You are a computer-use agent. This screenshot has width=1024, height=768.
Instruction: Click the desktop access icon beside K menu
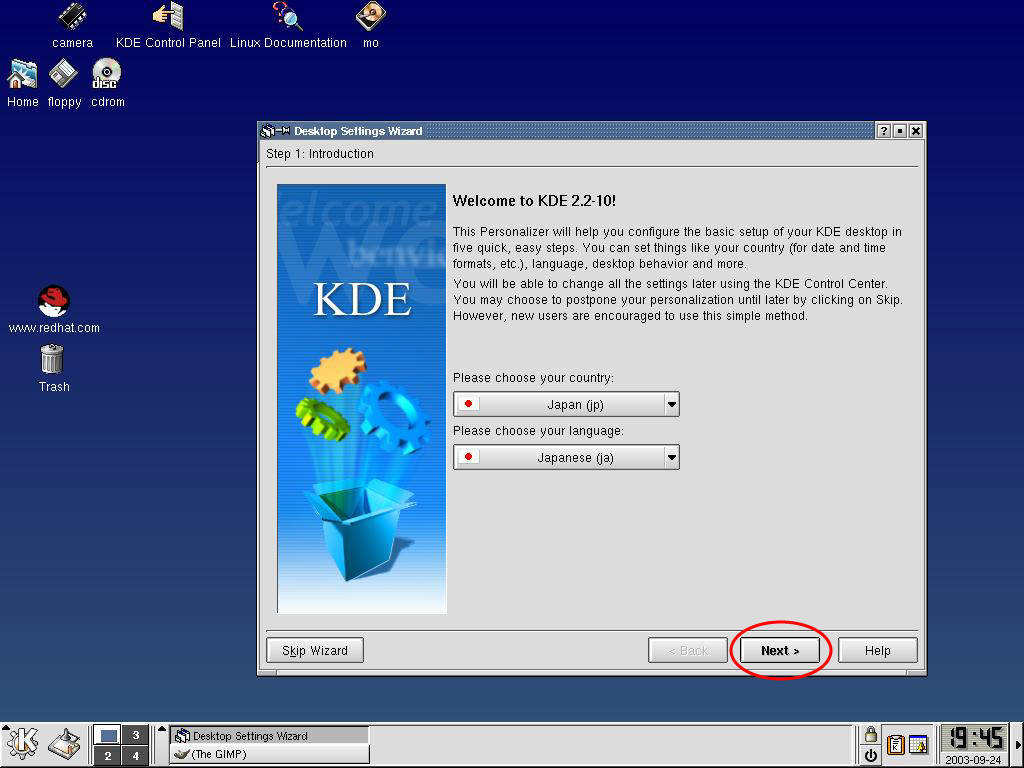[65, 744]
